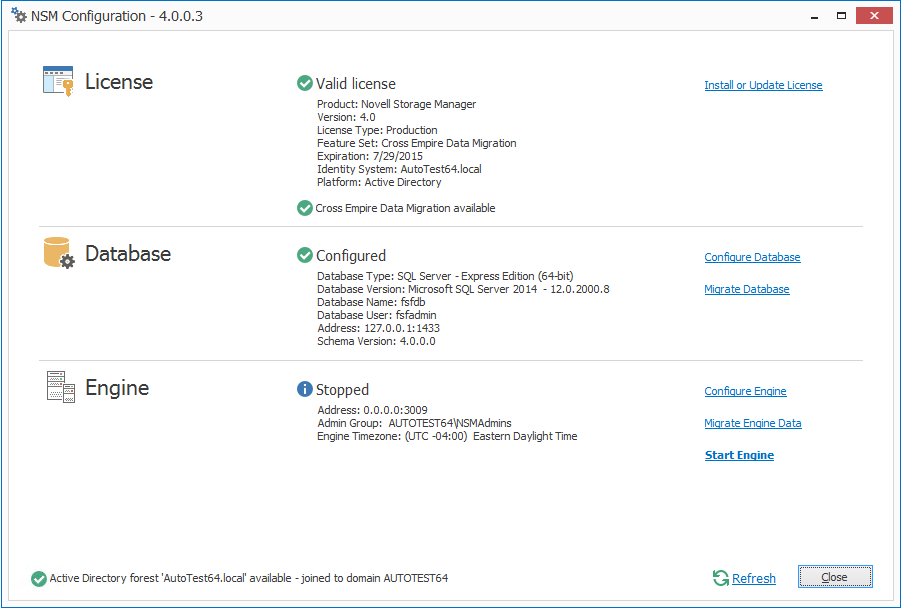
Task: Click the License section key icon
Action: coord(58,81)
